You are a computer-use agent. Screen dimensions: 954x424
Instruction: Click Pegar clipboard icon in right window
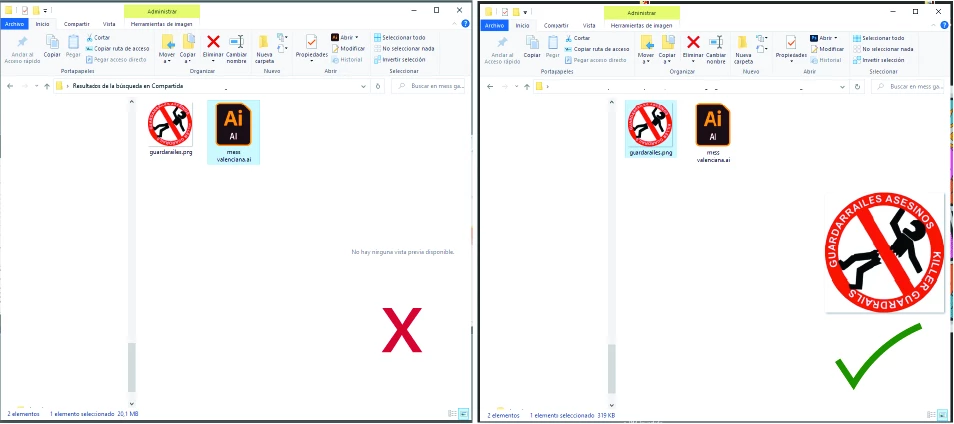552,42
